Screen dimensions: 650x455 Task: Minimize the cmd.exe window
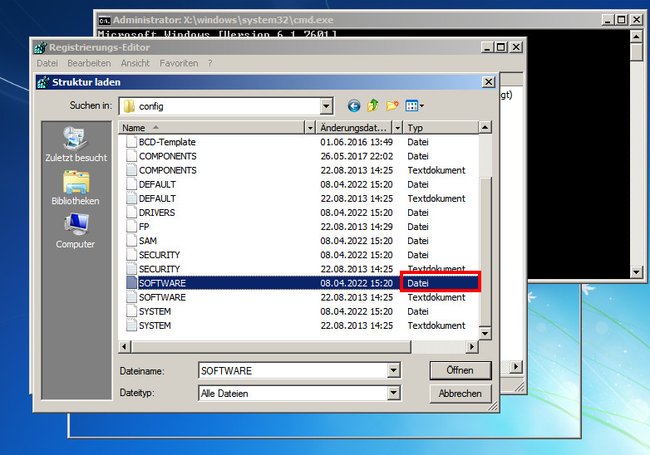point(608,19)
